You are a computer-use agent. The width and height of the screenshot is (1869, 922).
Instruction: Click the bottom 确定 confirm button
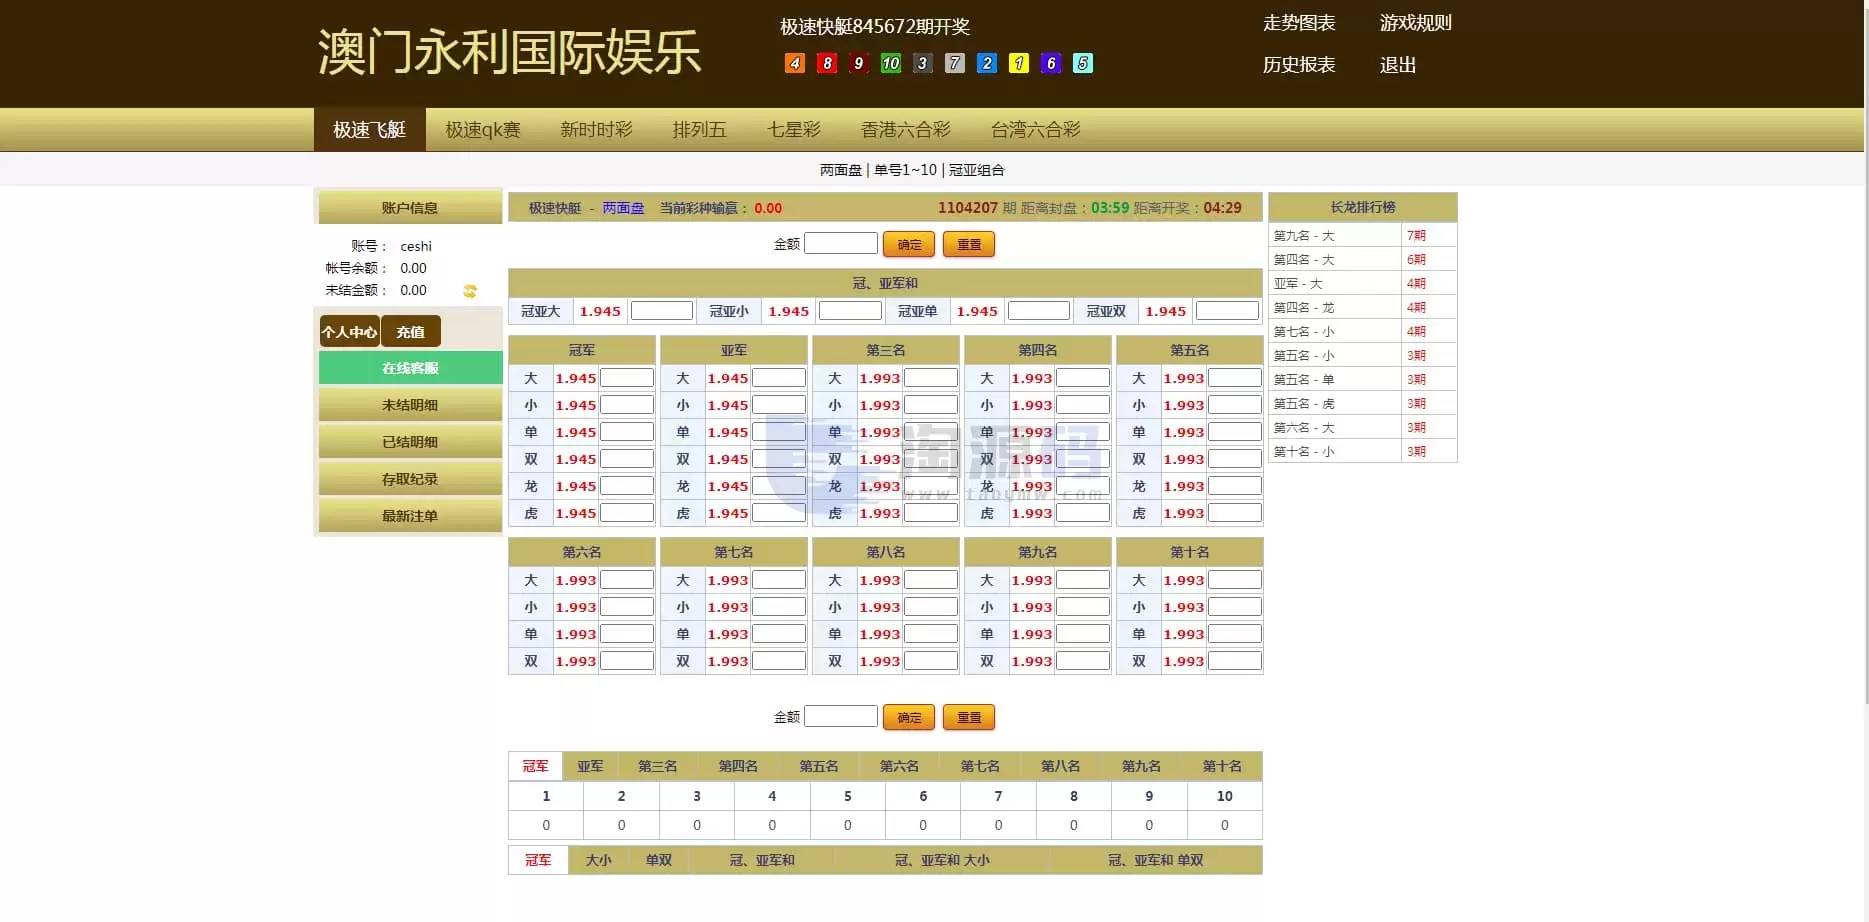click(909, 717)
